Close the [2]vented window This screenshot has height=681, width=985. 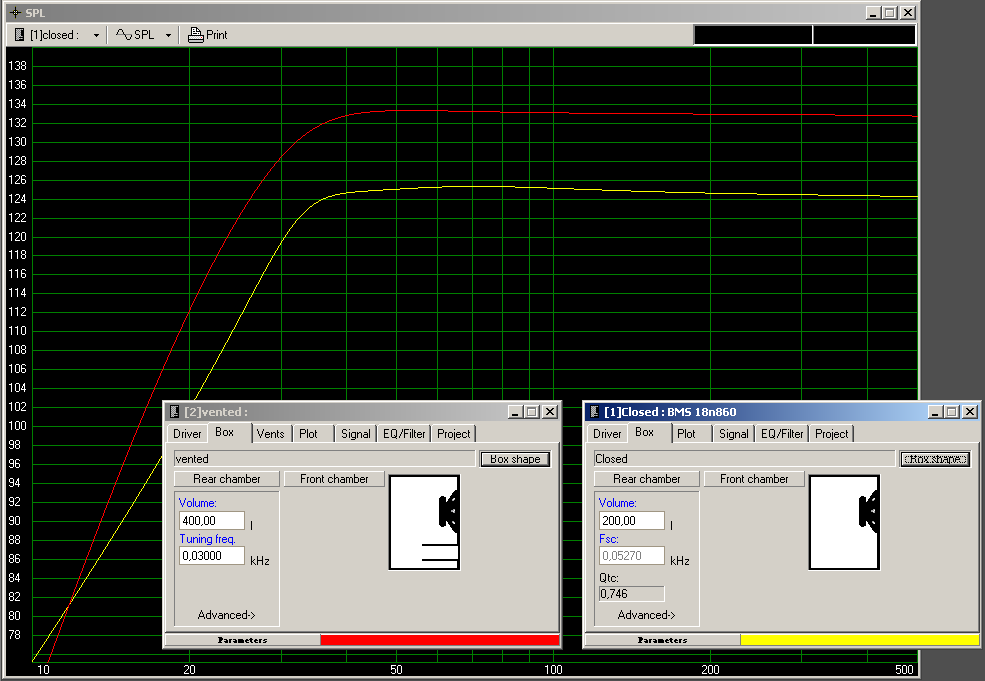coord(550,412)
